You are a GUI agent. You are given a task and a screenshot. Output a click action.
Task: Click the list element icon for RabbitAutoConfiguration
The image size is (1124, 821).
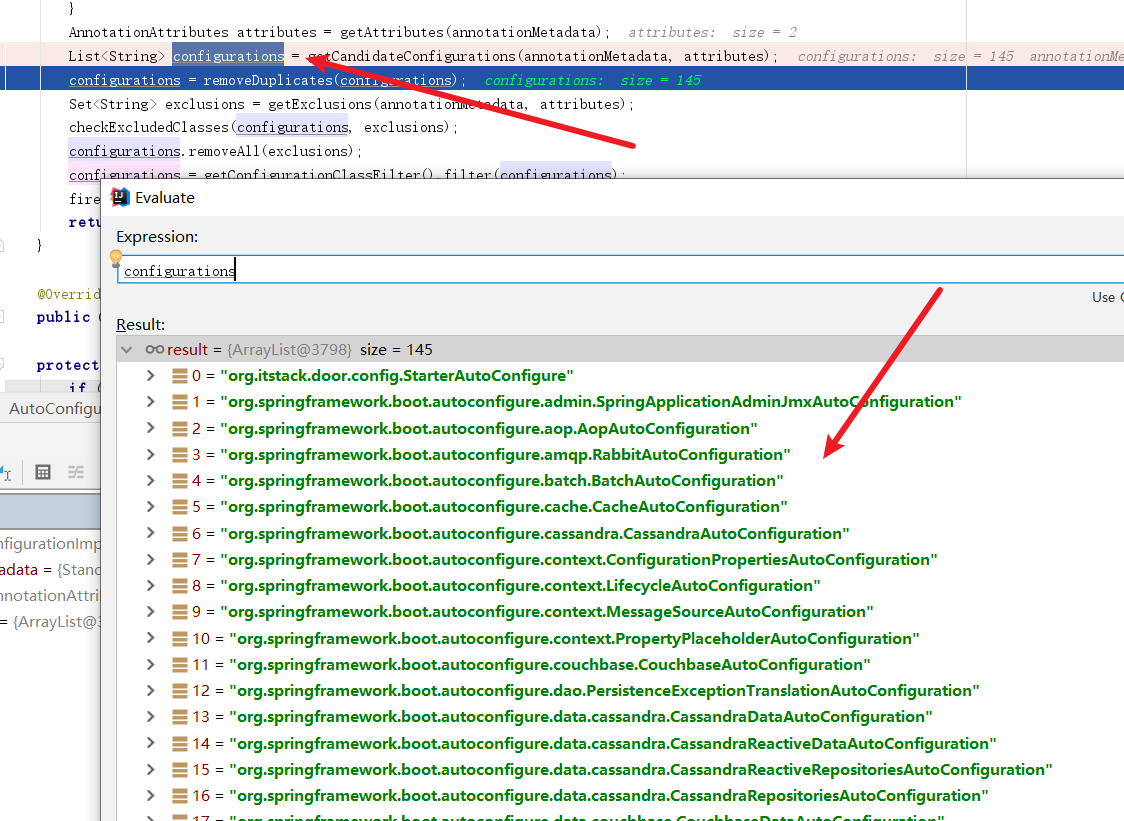tap(180, 455)
